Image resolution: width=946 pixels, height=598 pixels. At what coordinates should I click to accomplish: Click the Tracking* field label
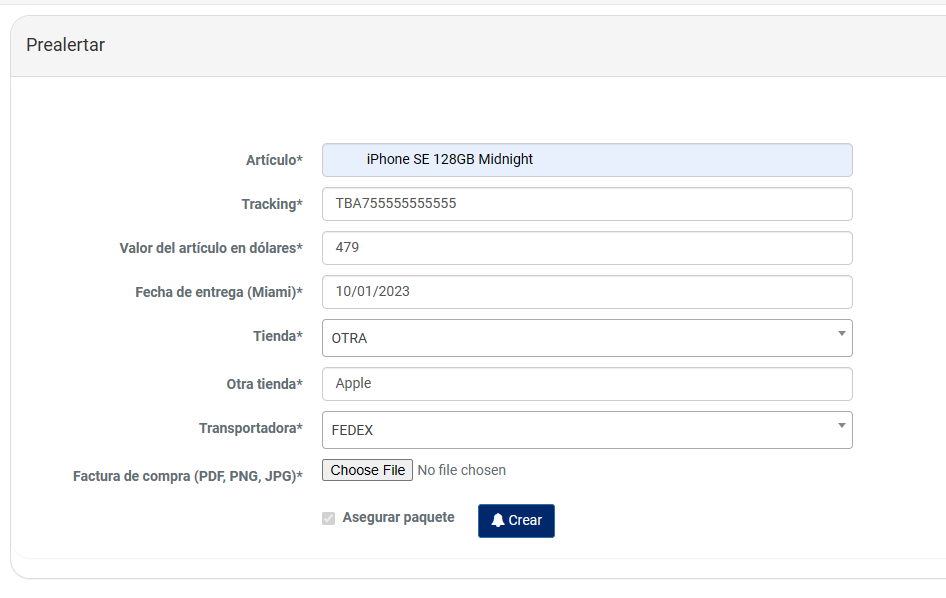(271, 204)
